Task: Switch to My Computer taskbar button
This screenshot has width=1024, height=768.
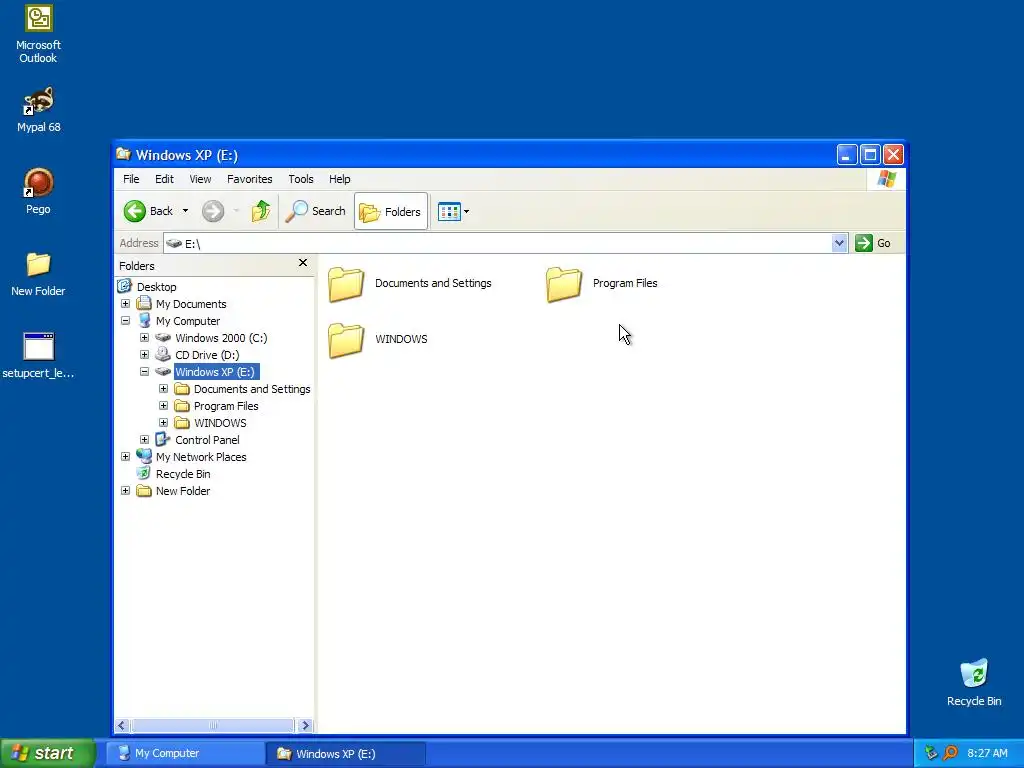Action: 185,754
